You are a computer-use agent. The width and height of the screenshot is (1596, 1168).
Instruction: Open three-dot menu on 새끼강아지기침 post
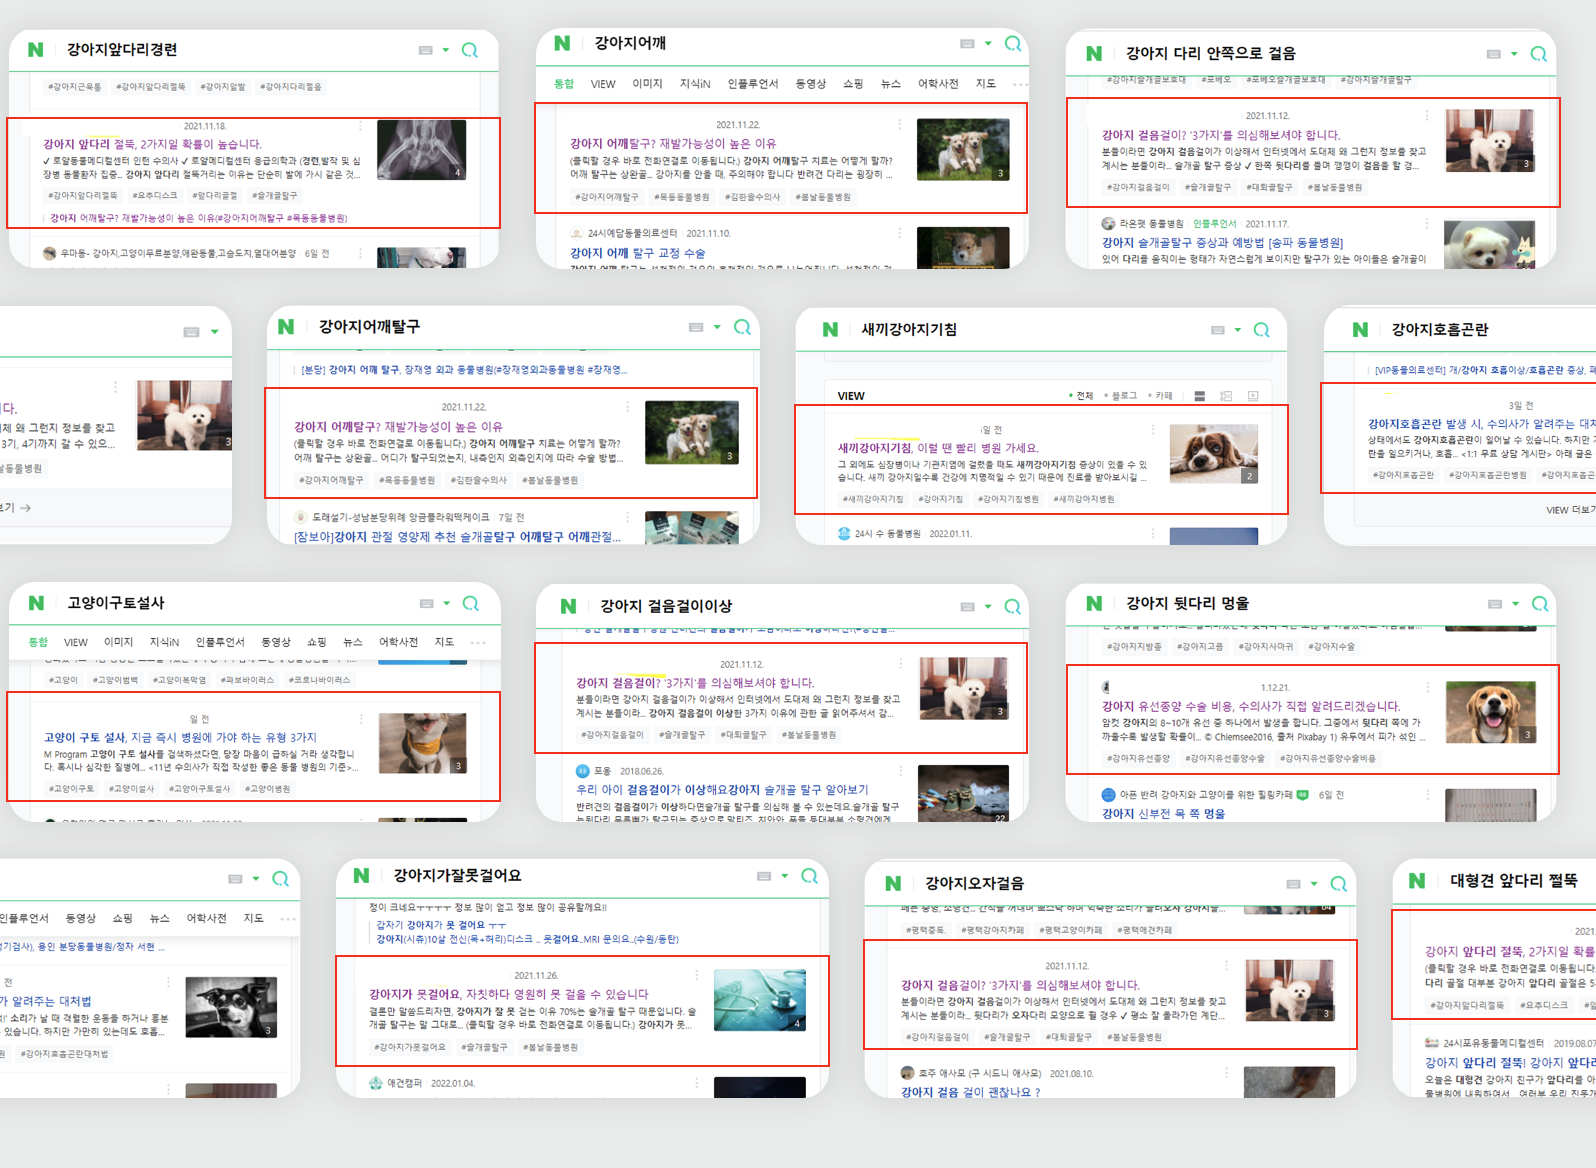pyautogui.click(x=1153, y=430)
